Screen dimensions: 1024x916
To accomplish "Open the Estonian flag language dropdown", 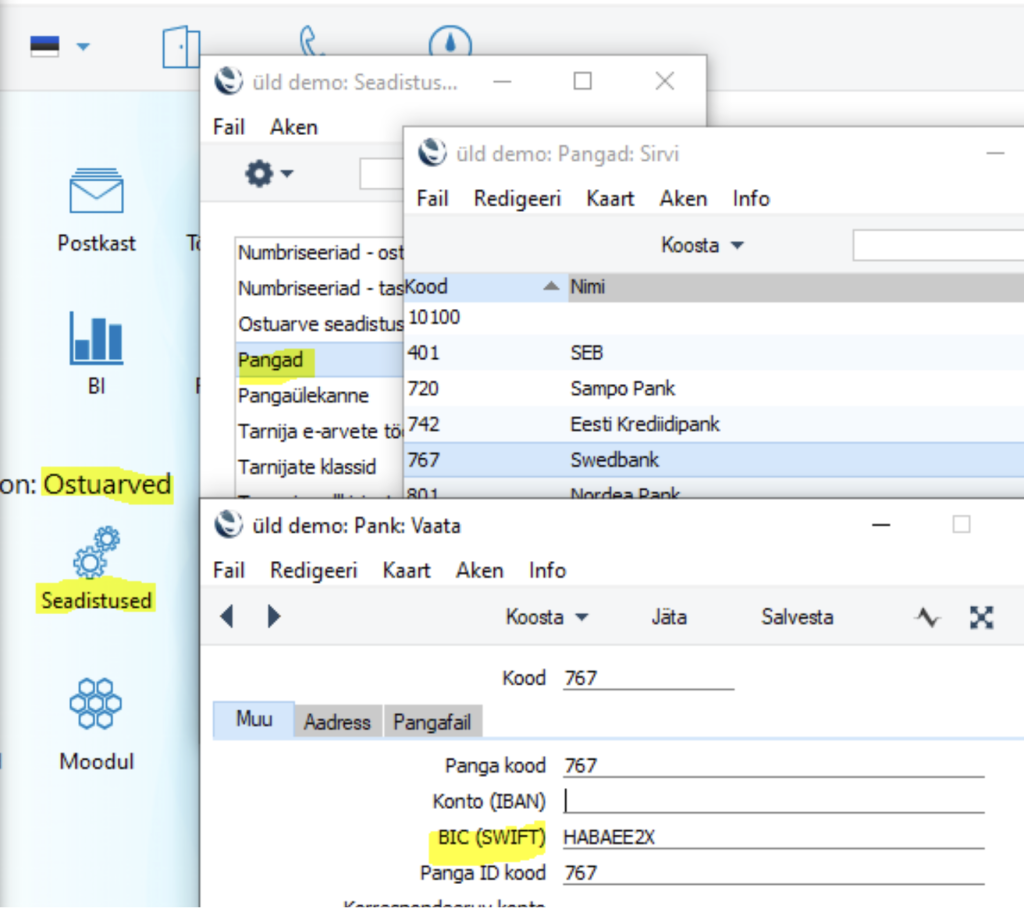I will pos(60,46).
